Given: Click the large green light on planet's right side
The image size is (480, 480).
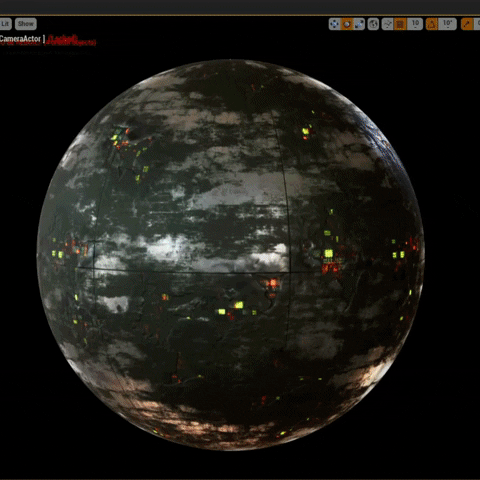Looking at the screenshot, I should (x=329, y=253).
